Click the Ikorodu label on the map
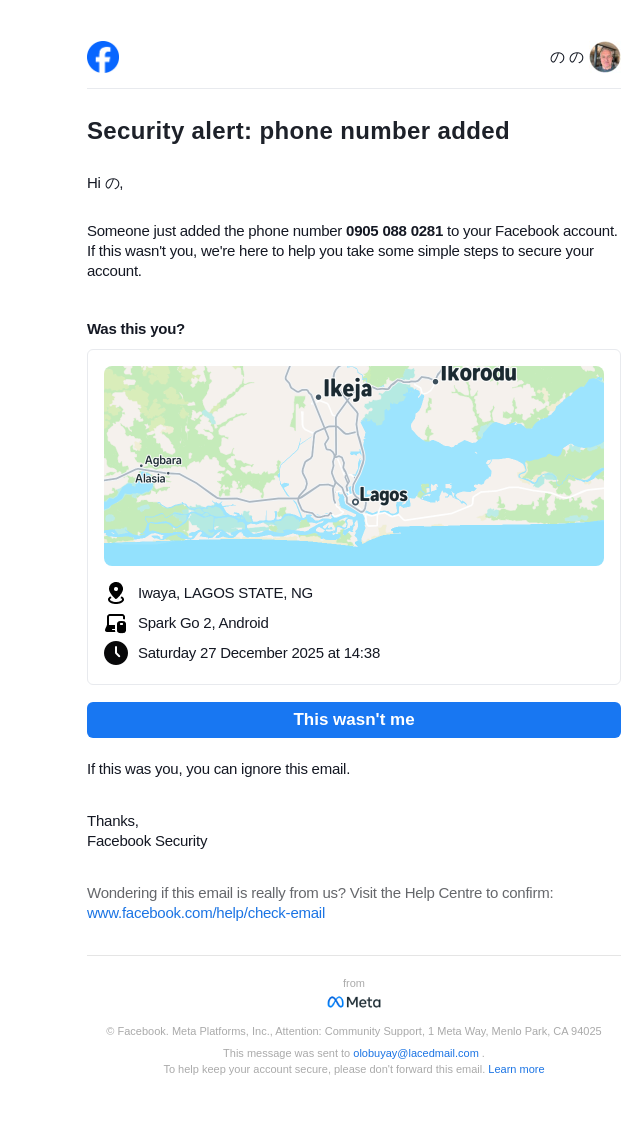Screen dimensions: 624x1125 [x=478, y=373]
